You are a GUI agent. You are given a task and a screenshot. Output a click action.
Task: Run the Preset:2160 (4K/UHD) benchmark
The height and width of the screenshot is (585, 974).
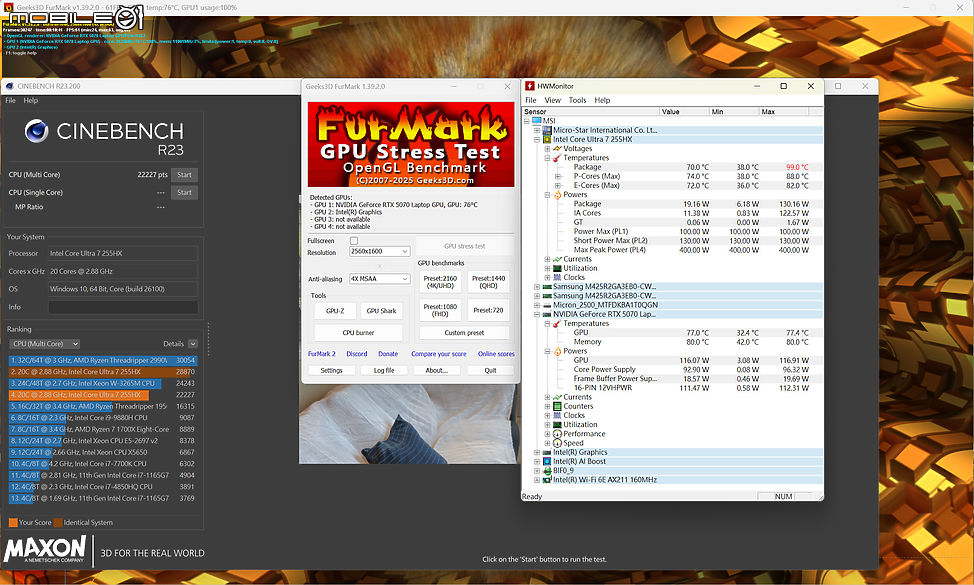point(440,282)
